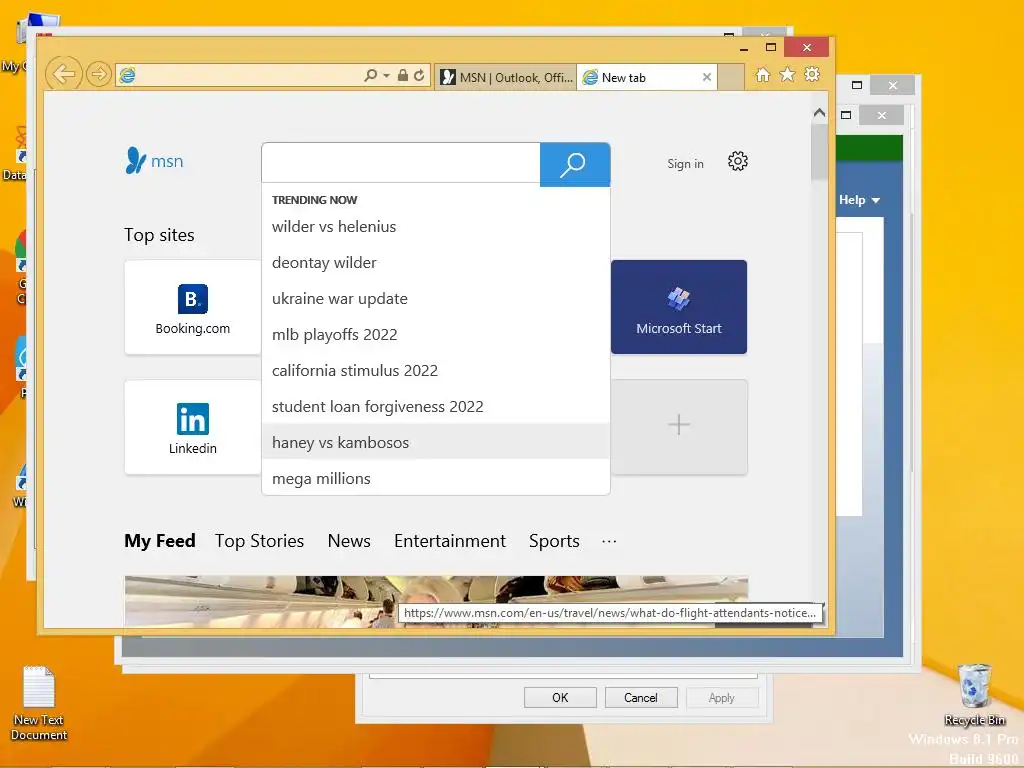
Task: Click the plus tile to add a site
Action: pyautogui.click(x=679, y=425)
